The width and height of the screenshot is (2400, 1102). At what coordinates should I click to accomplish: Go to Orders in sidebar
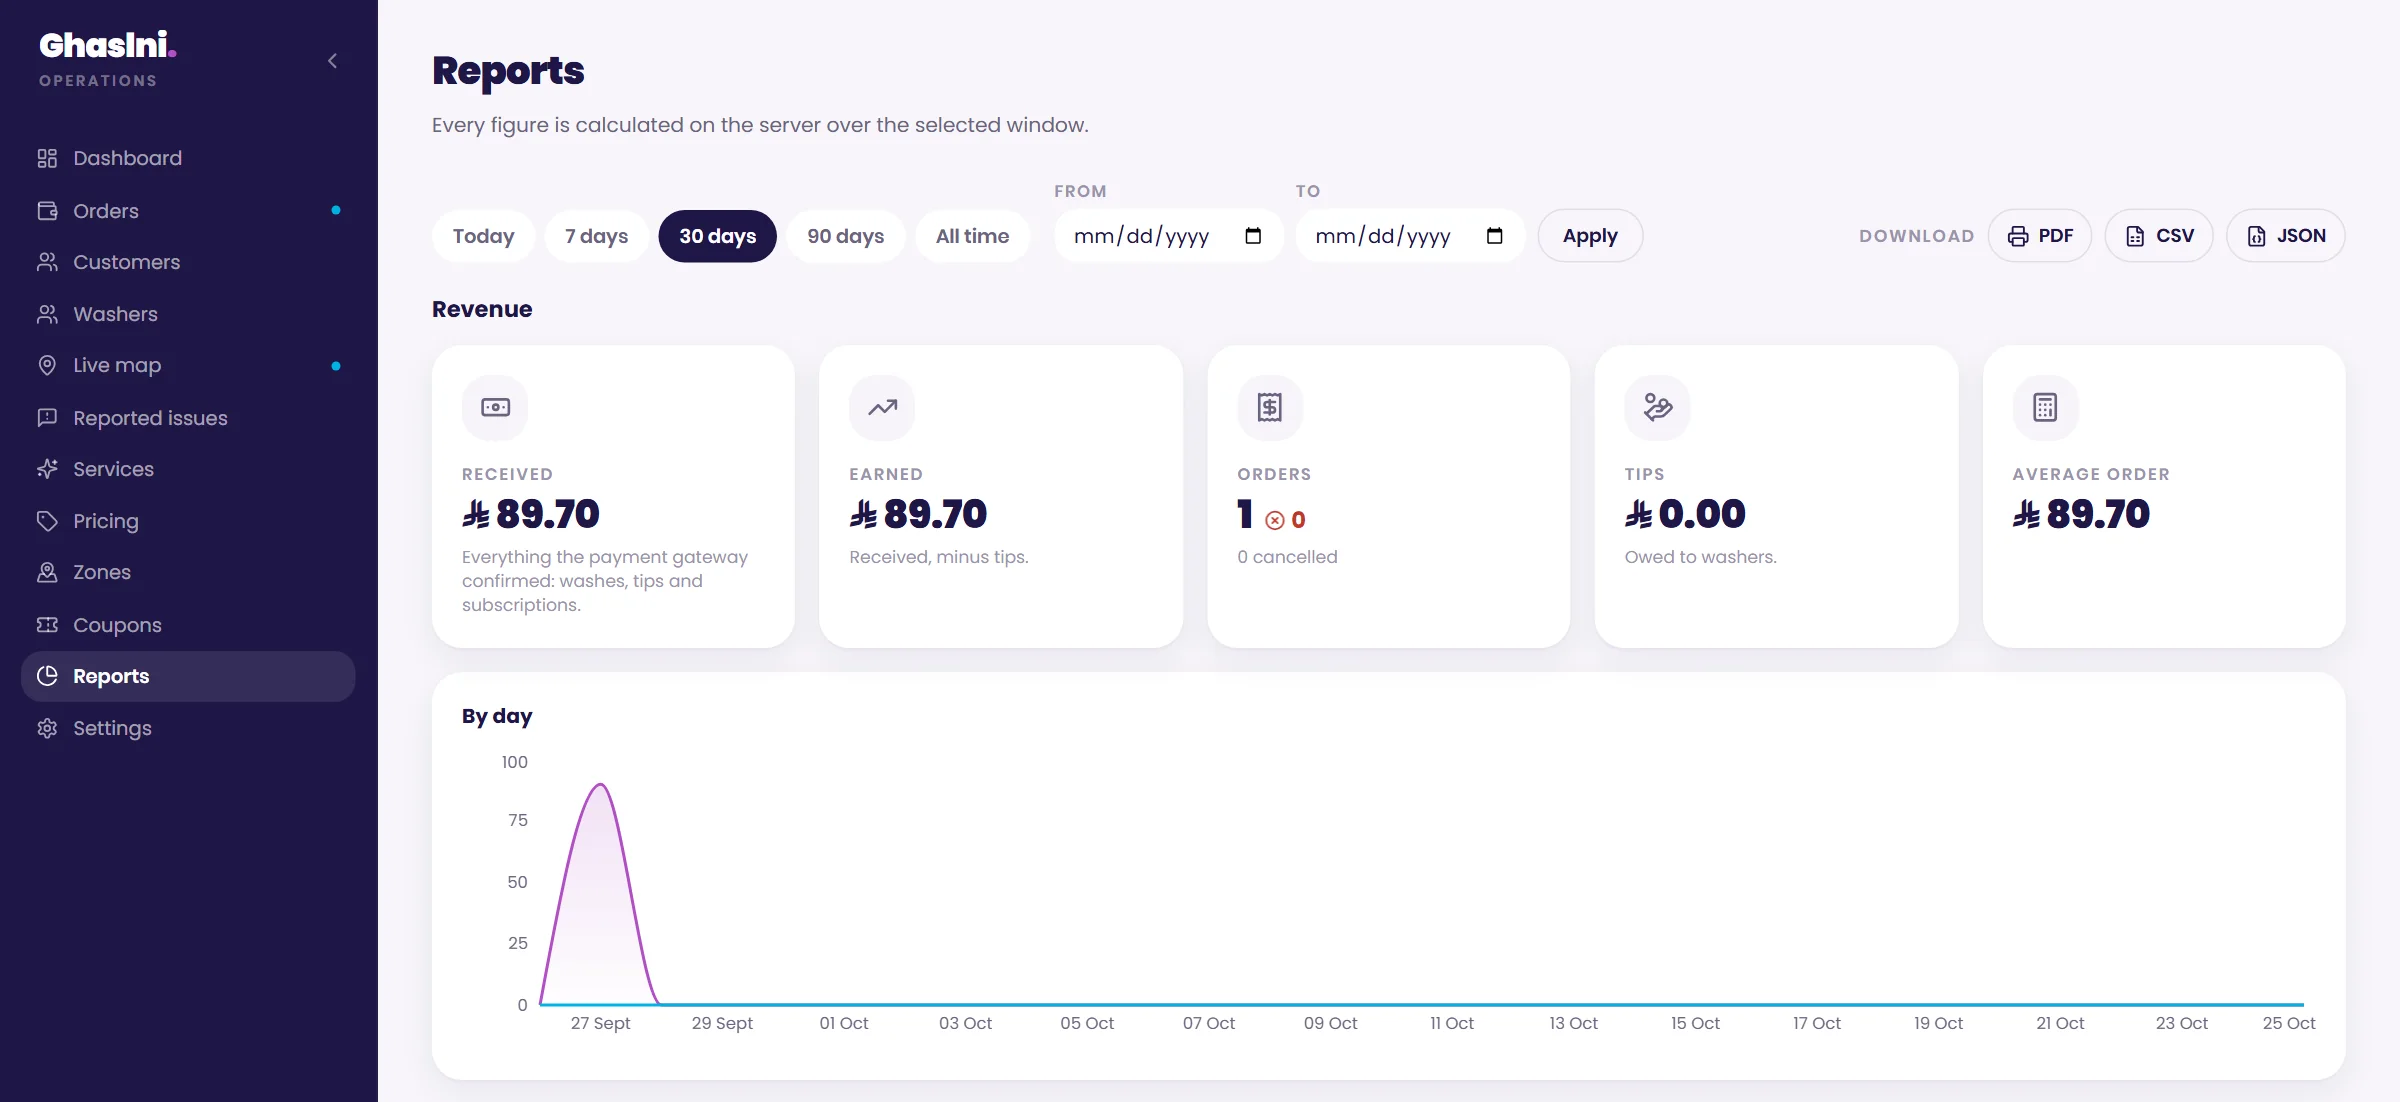point(188,211)
